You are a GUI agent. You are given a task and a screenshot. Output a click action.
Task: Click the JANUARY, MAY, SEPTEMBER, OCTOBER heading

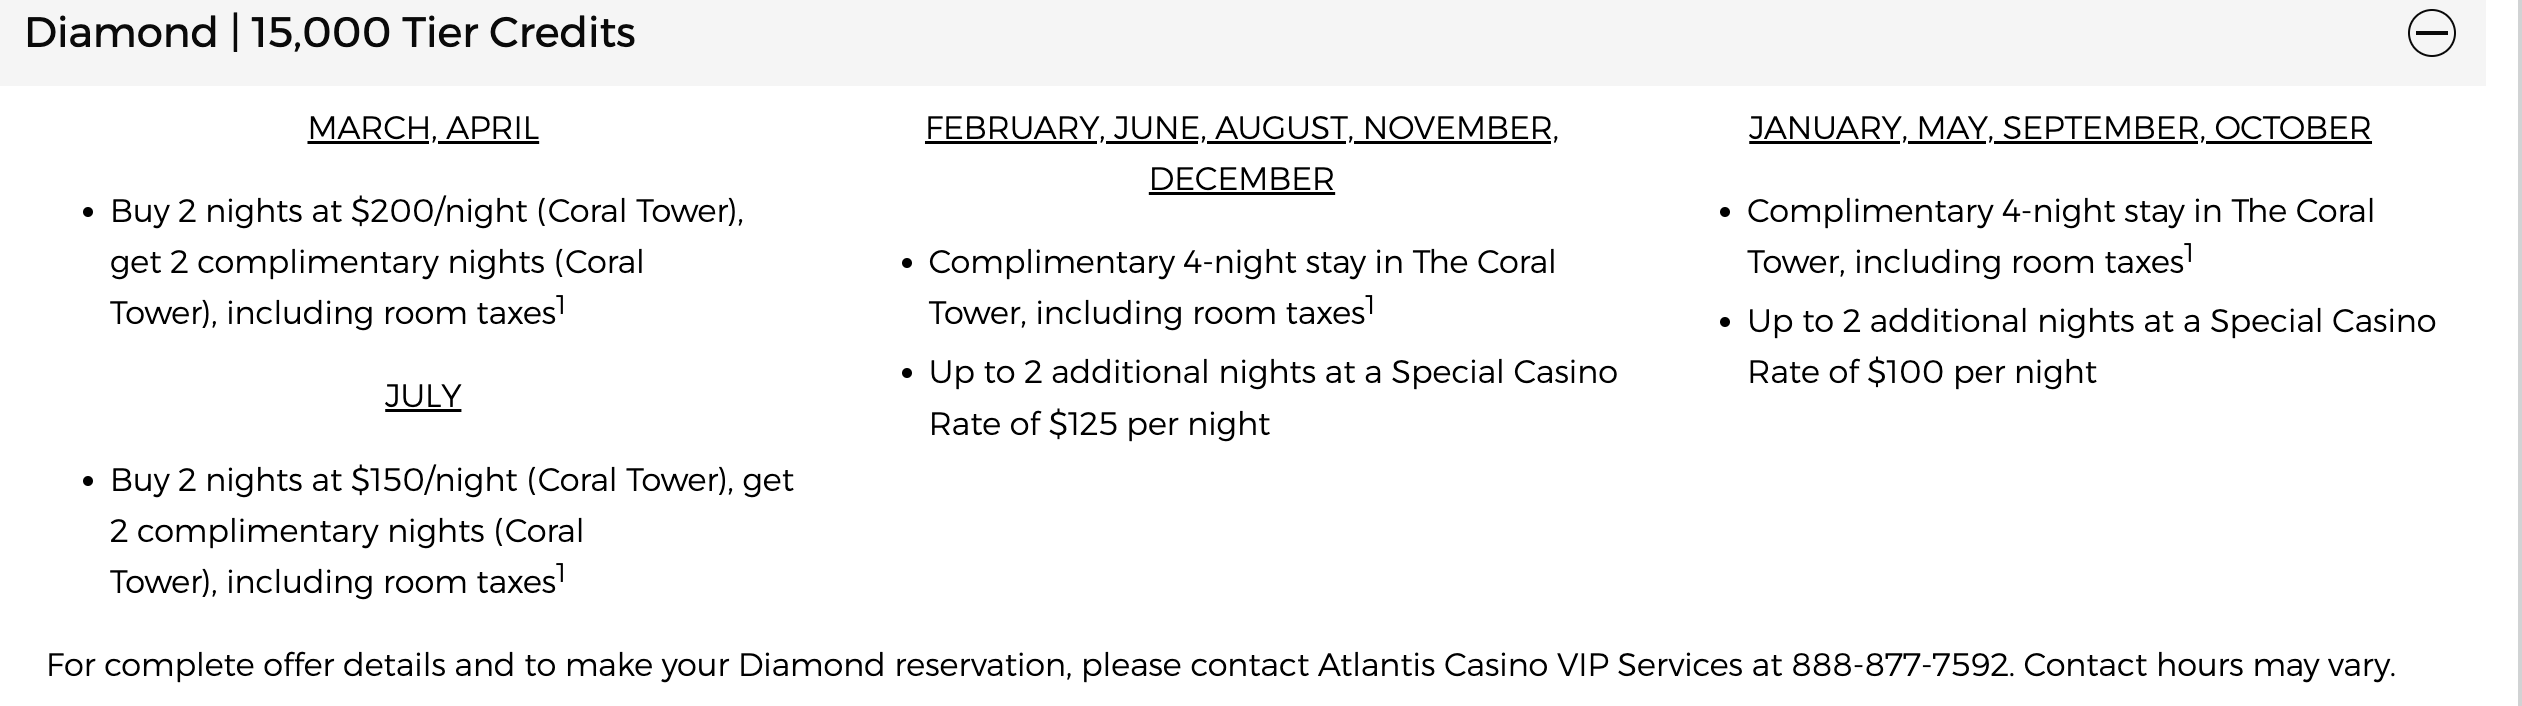point(2059,128)
